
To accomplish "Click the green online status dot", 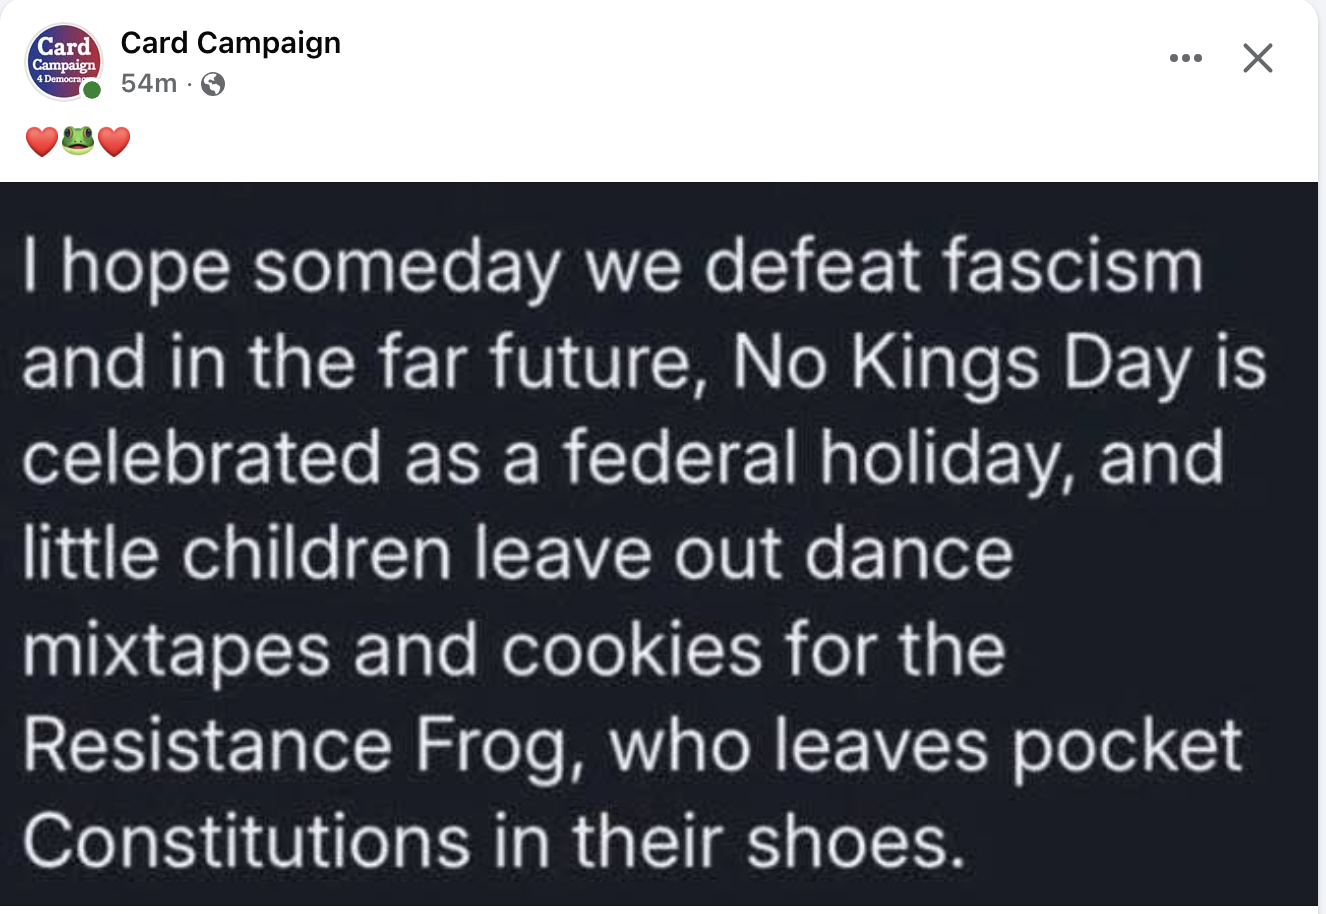I will (92, 91).
